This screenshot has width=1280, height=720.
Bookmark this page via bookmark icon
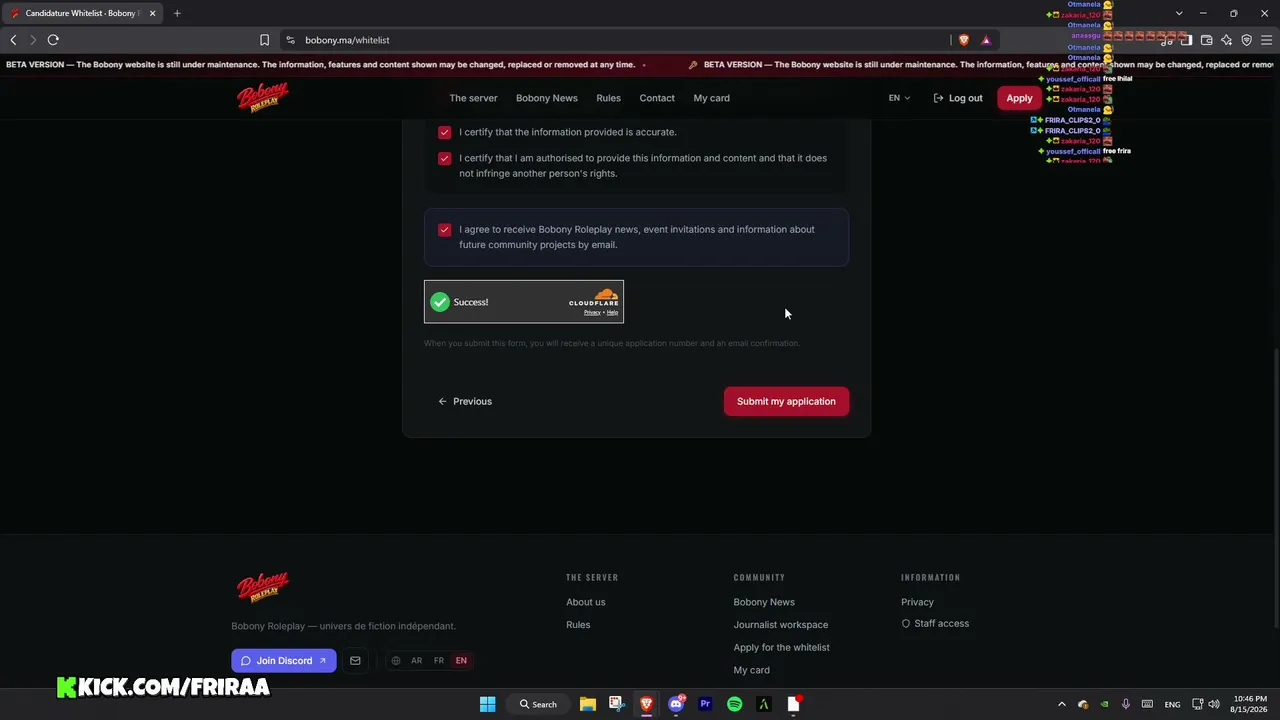click(x=264, y=40)
